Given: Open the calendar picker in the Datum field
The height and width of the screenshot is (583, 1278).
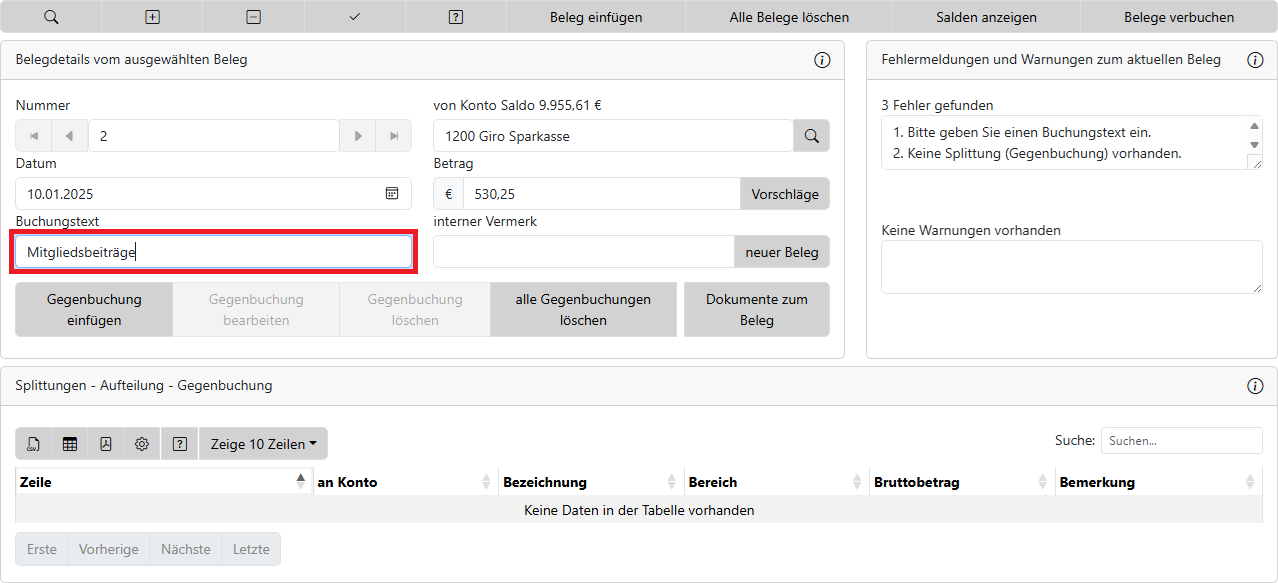Looking at the screenshot, I should (x=392, y=194).
